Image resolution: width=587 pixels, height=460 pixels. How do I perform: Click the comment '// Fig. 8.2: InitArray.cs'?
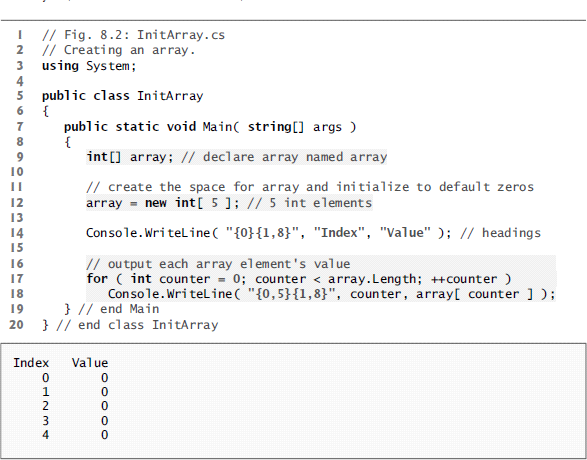(x=133, y=35)
